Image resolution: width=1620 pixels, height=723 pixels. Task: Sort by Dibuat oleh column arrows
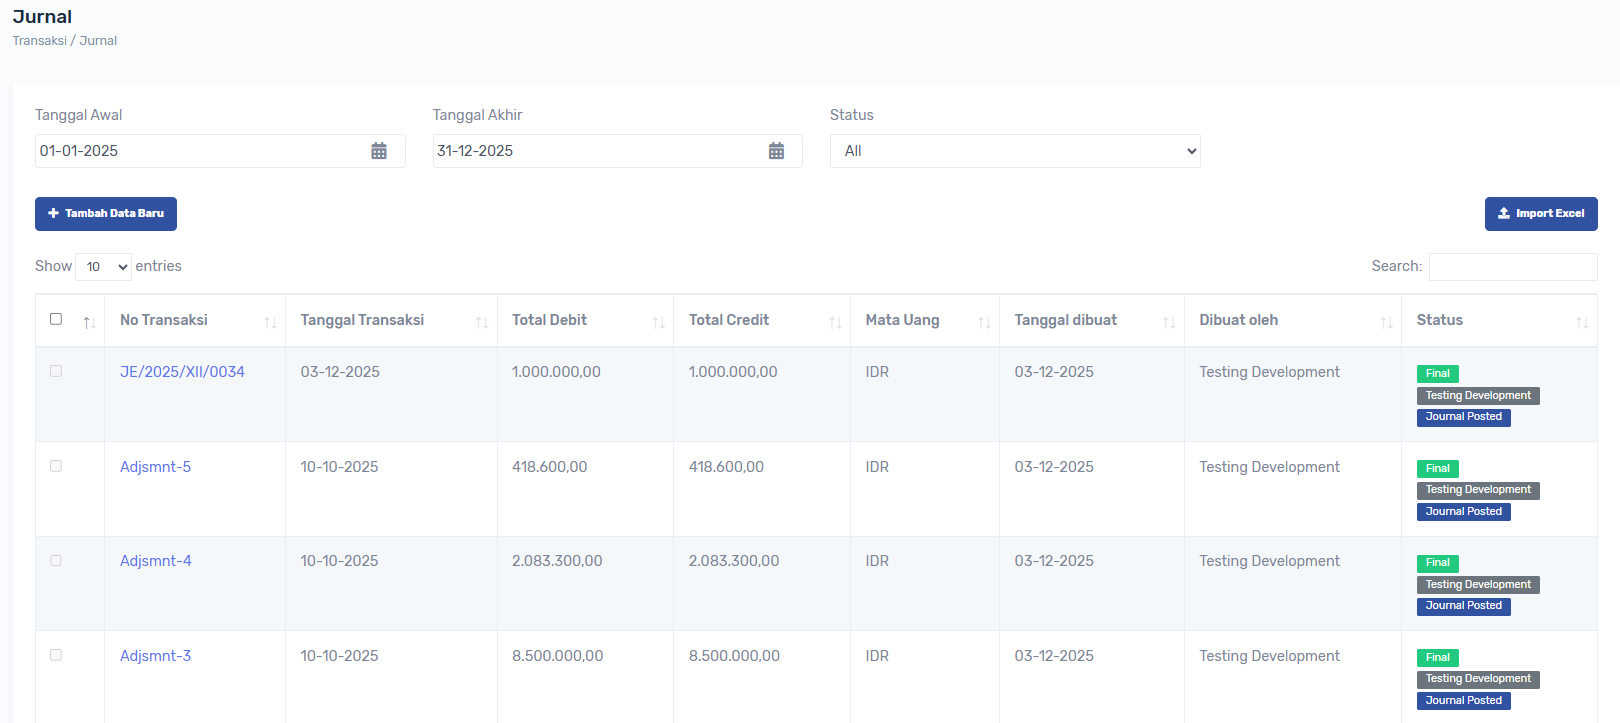1386,322
